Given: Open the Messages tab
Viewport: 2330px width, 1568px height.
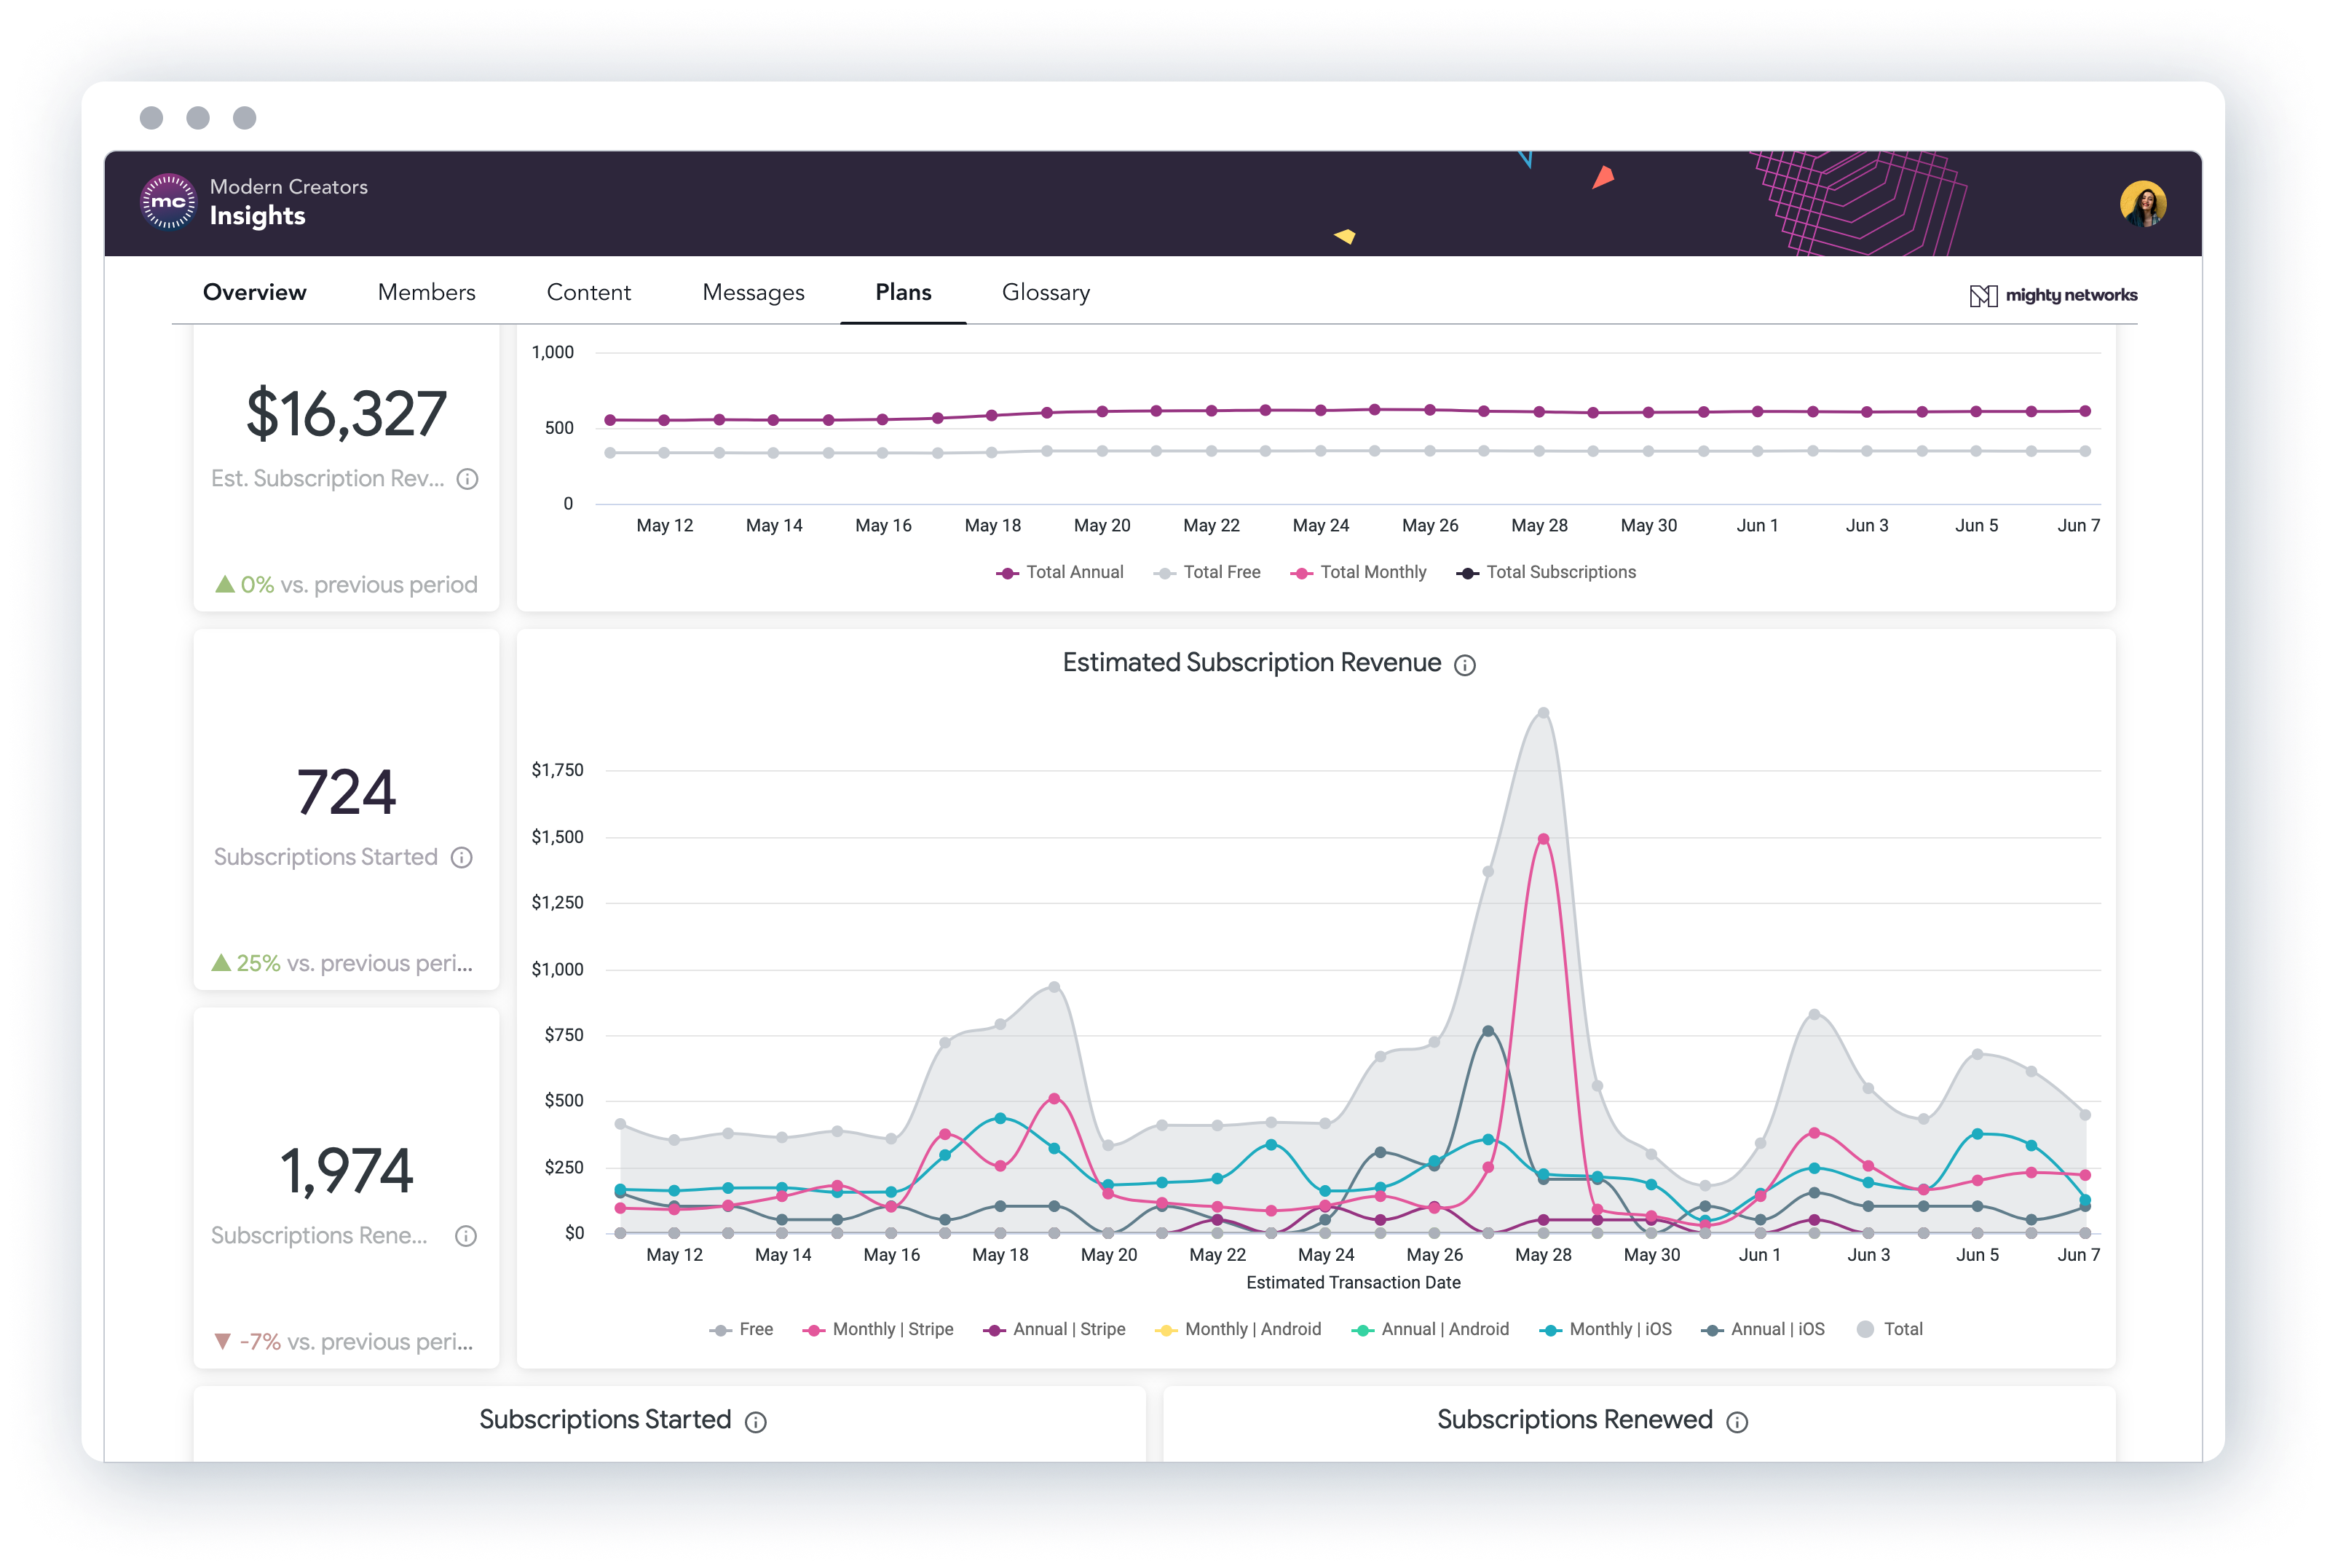Looking at the screenshot, I should (x=753, y=292).
